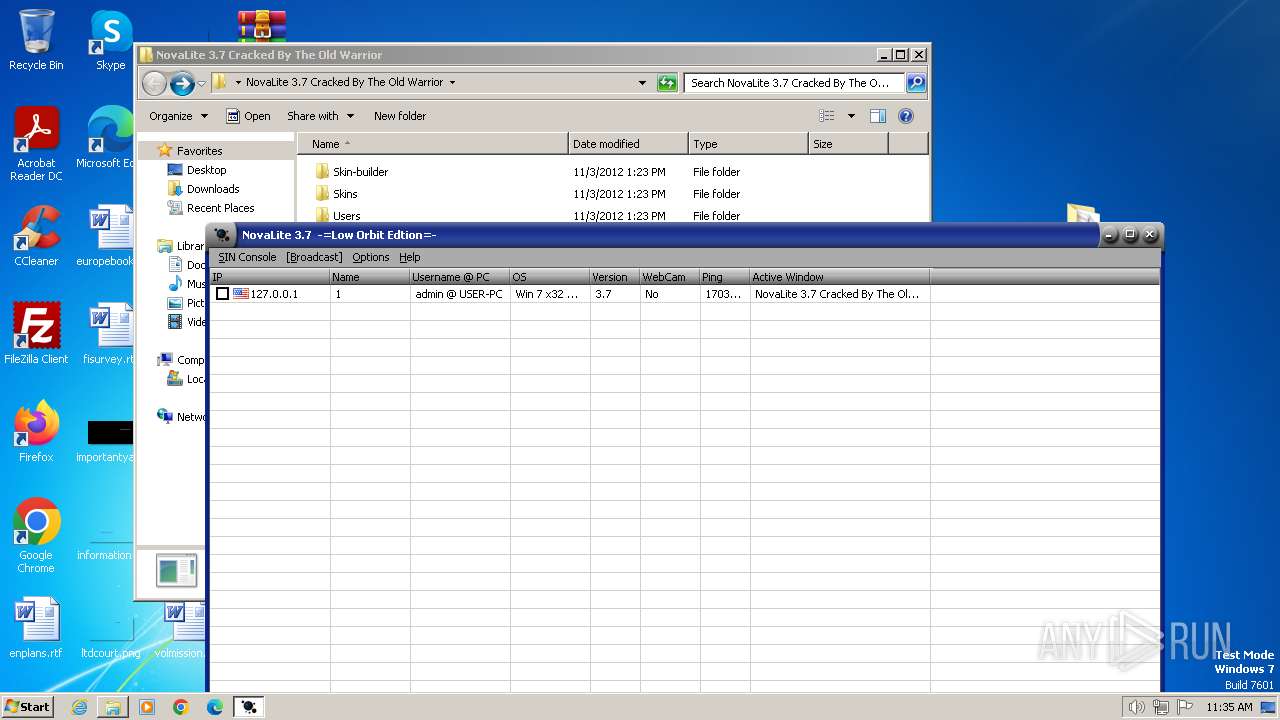Sort files by Type column
Screen dimensions: 1280x720
tap(748, 144)
